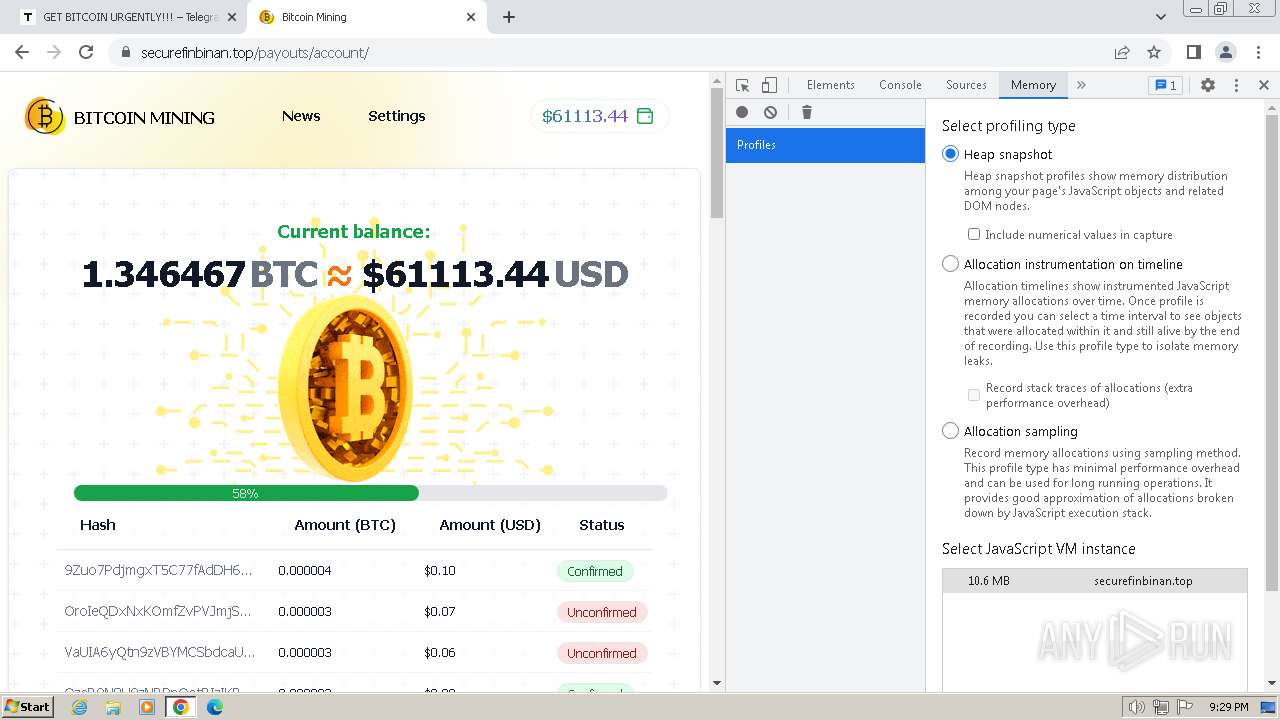Viewport: 1280px width, 720px height.
Task: Open the News page link
Action: click(x=301, y=116)
